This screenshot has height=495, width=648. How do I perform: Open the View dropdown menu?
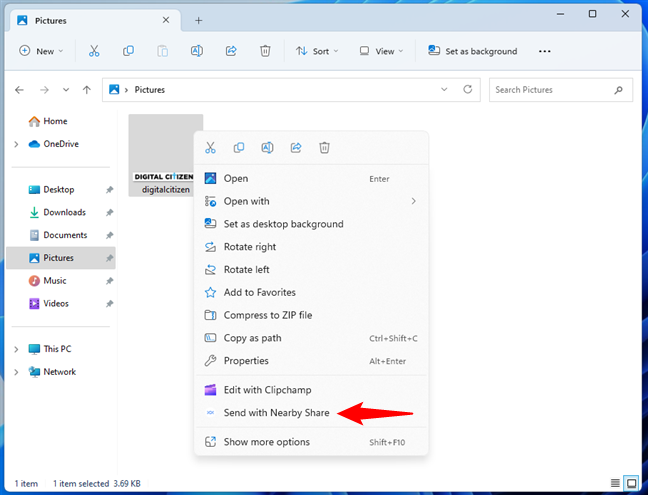tap(382, 51)
